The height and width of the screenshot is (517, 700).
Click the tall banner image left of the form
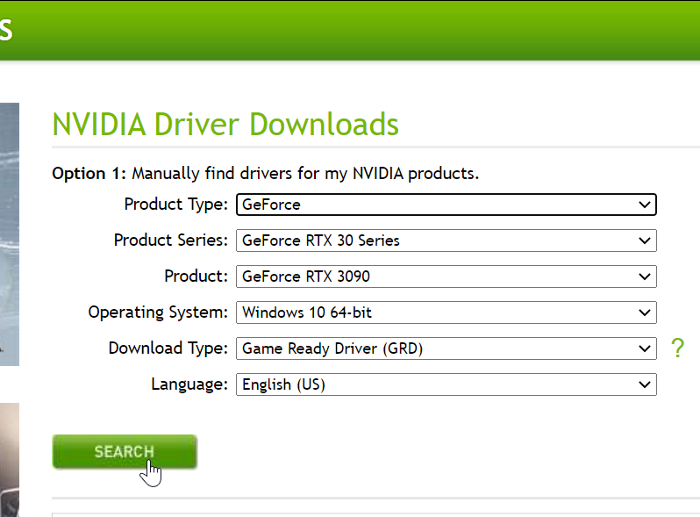click(9, 234)
